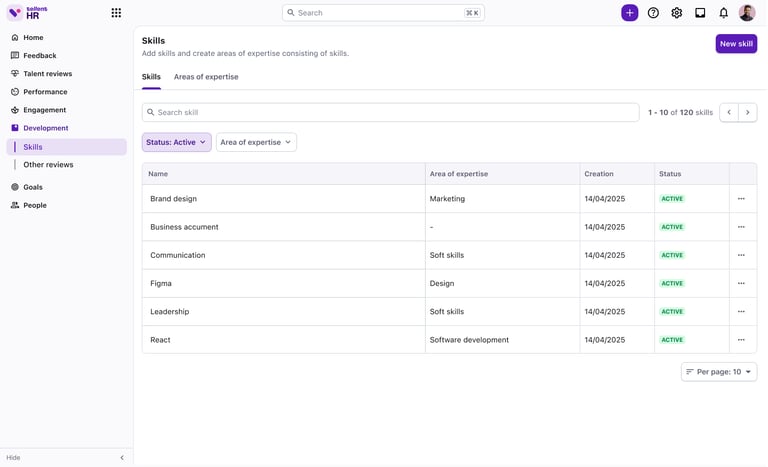Click the user profile avatar
This screenshot has height=467, width=768.
[747, 13]
